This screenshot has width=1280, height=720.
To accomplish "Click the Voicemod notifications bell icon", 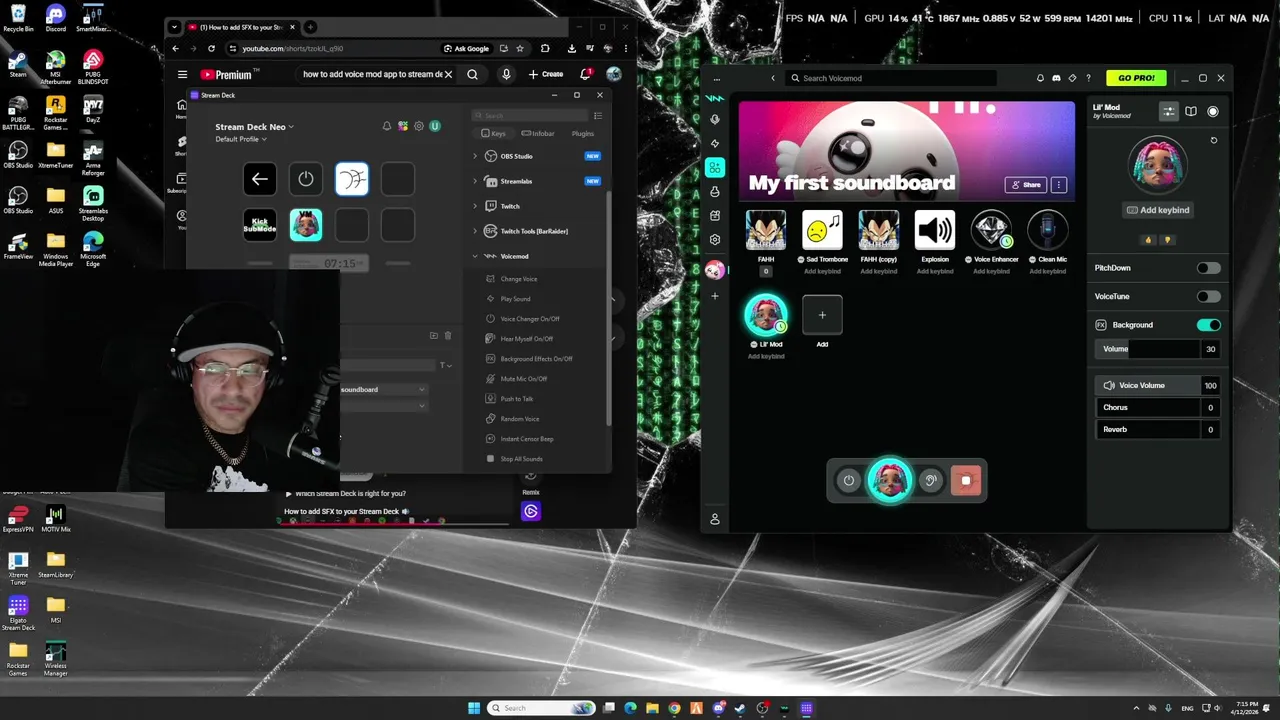I will click(1040, 78).
